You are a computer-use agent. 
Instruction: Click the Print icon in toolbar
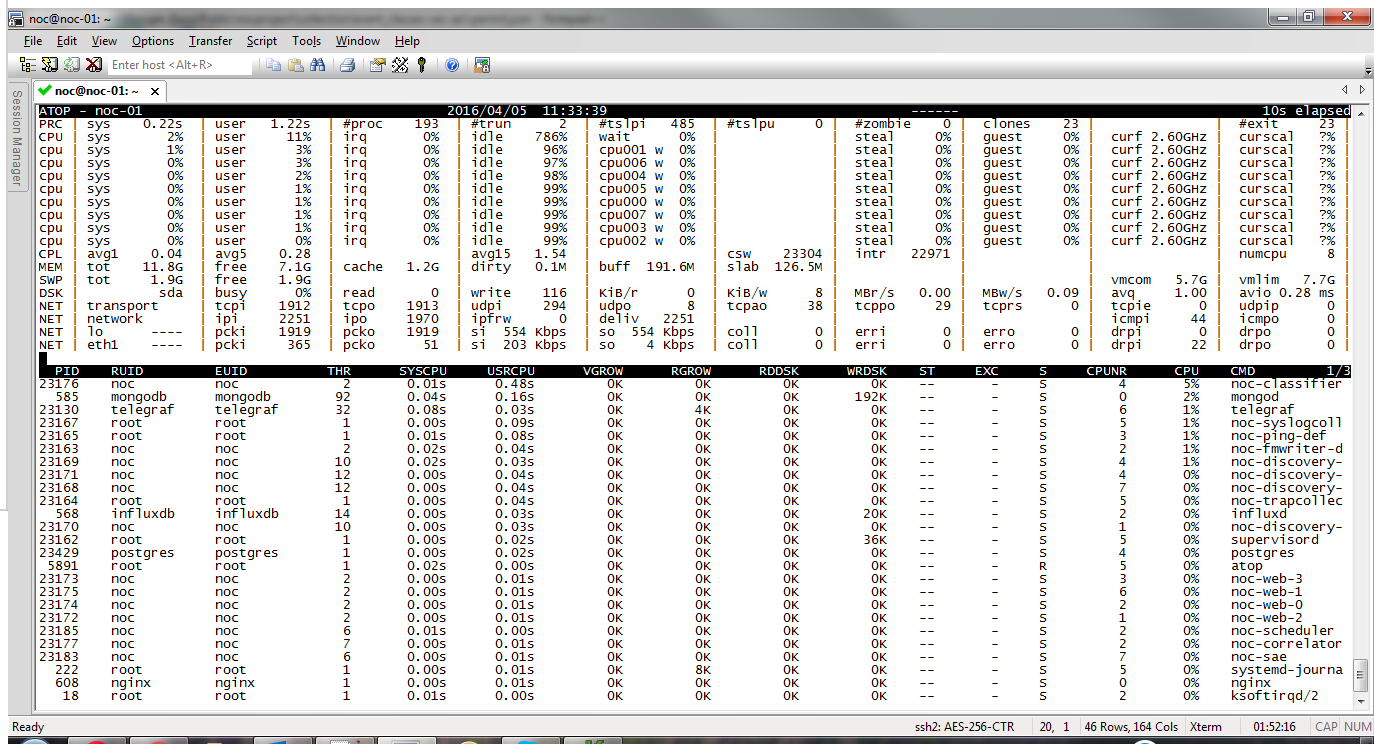coord(347,65)
